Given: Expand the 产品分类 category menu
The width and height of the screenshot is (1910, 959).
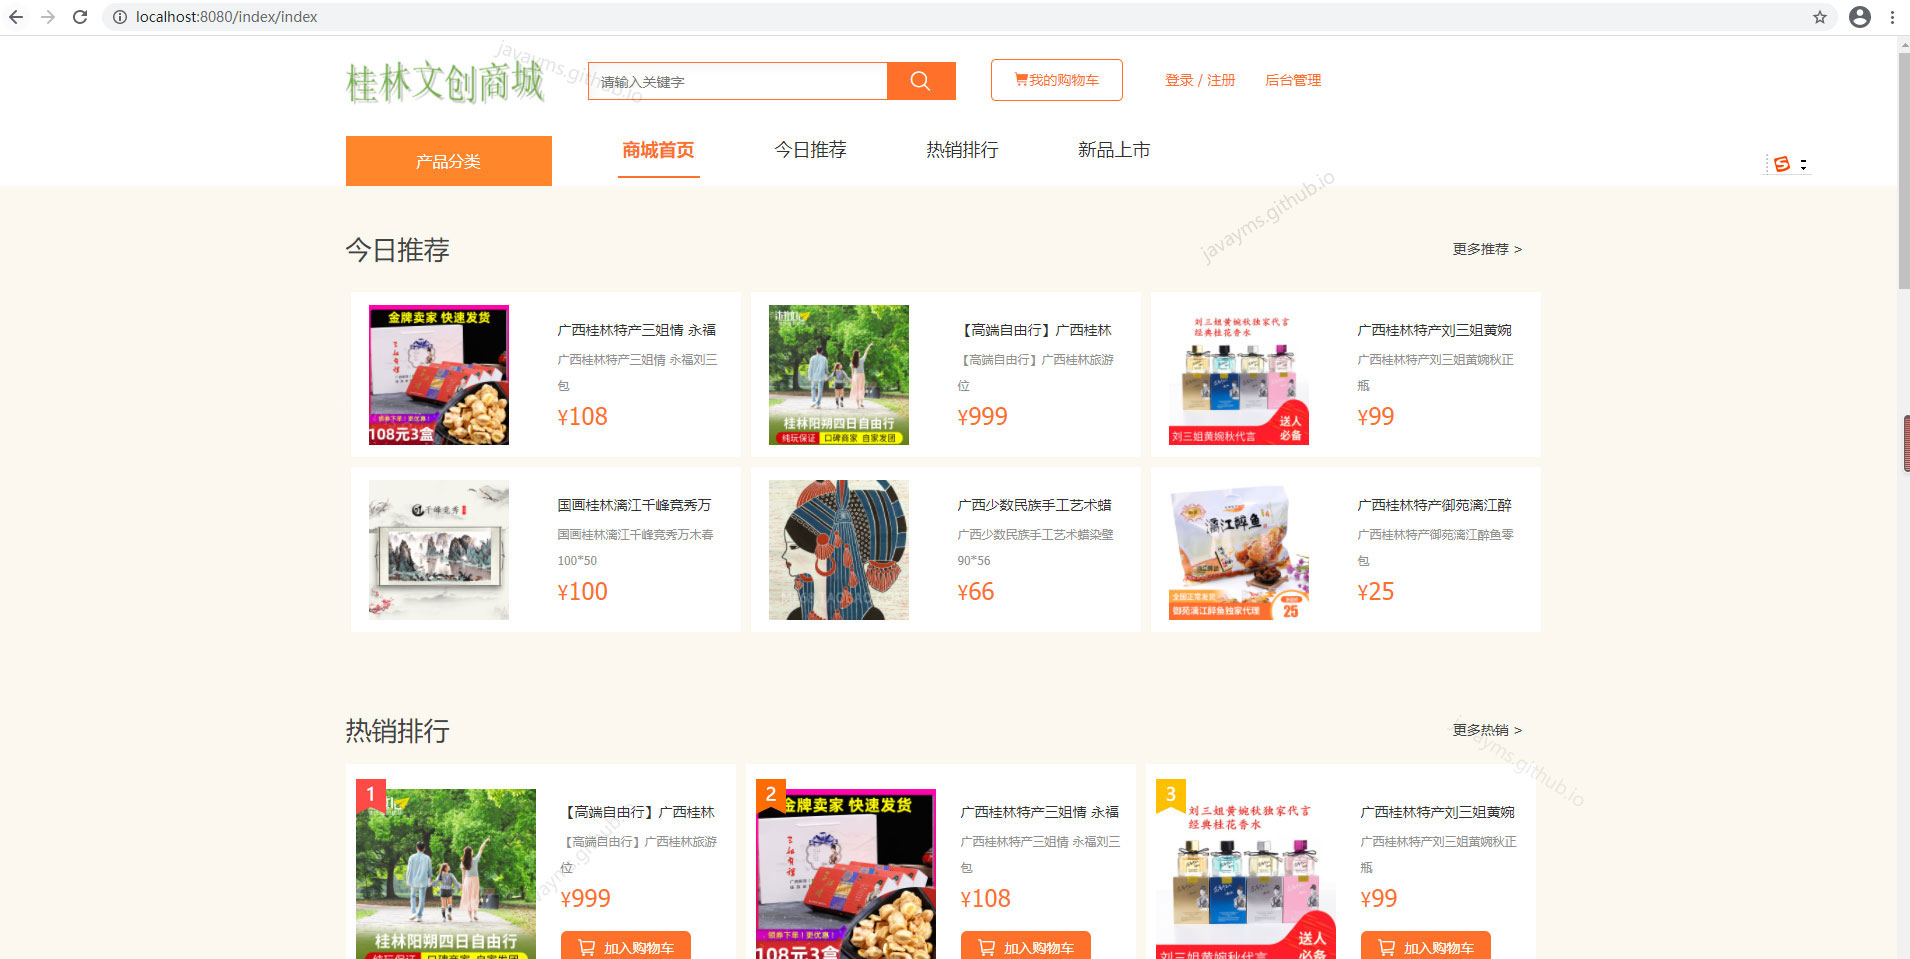Looking at the screenshot, I should click(448, 160).
